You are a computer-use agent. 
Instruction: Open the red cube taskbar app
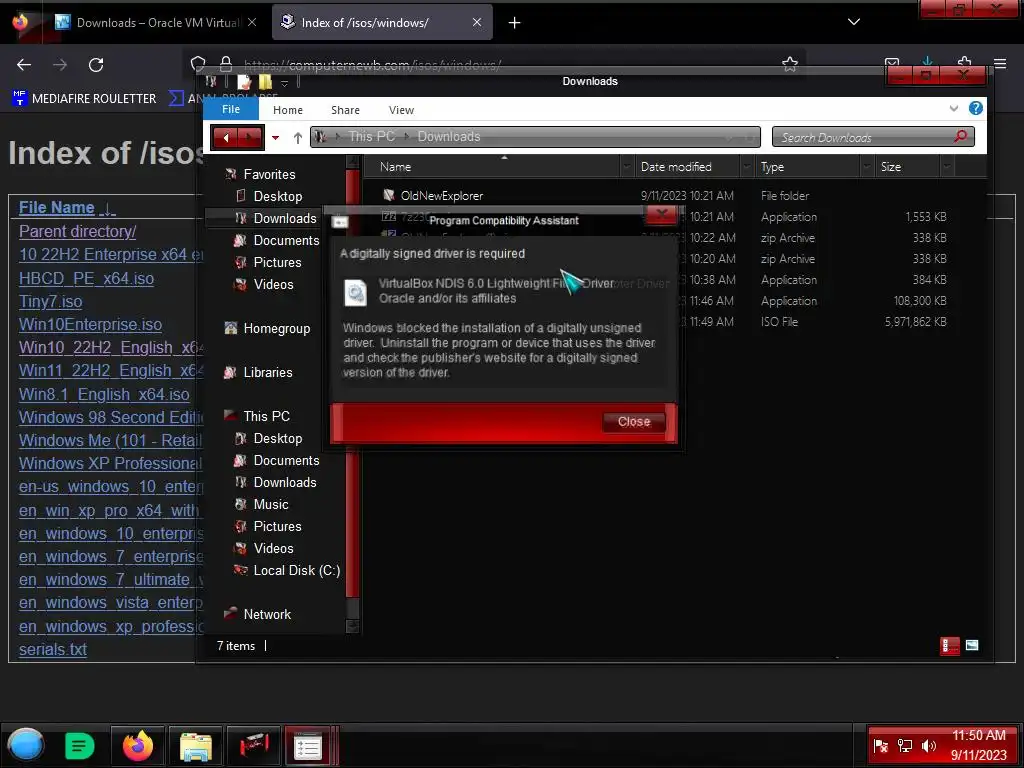pos(253,746)
